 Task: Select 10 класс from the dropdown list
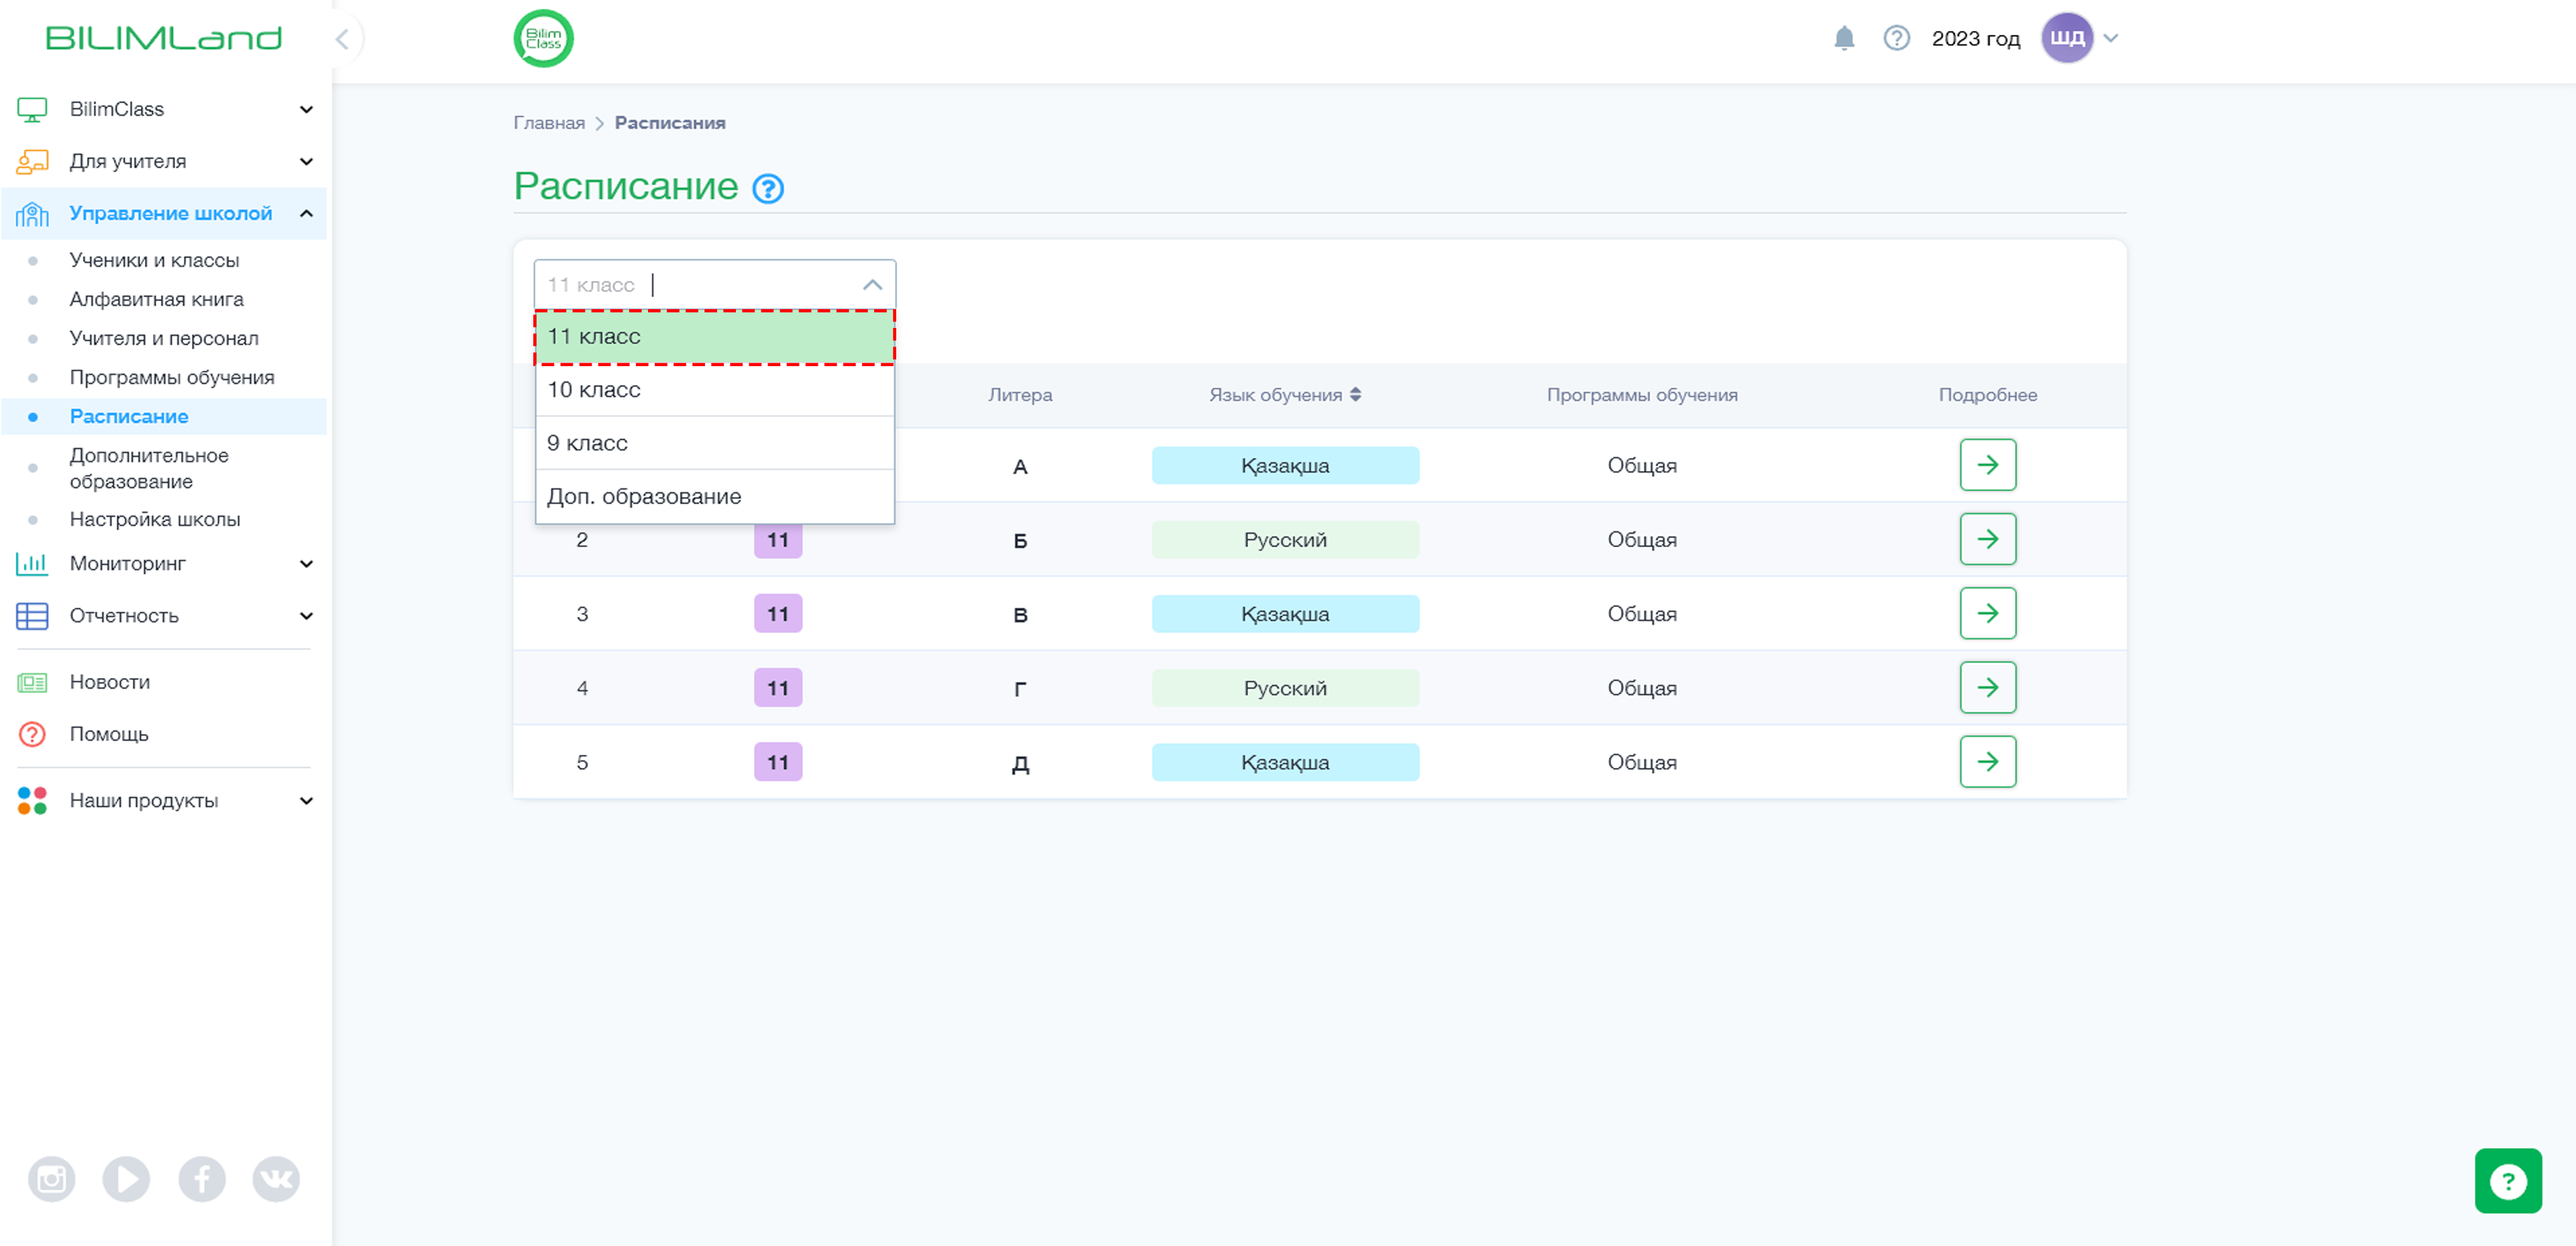coord(714,390)
